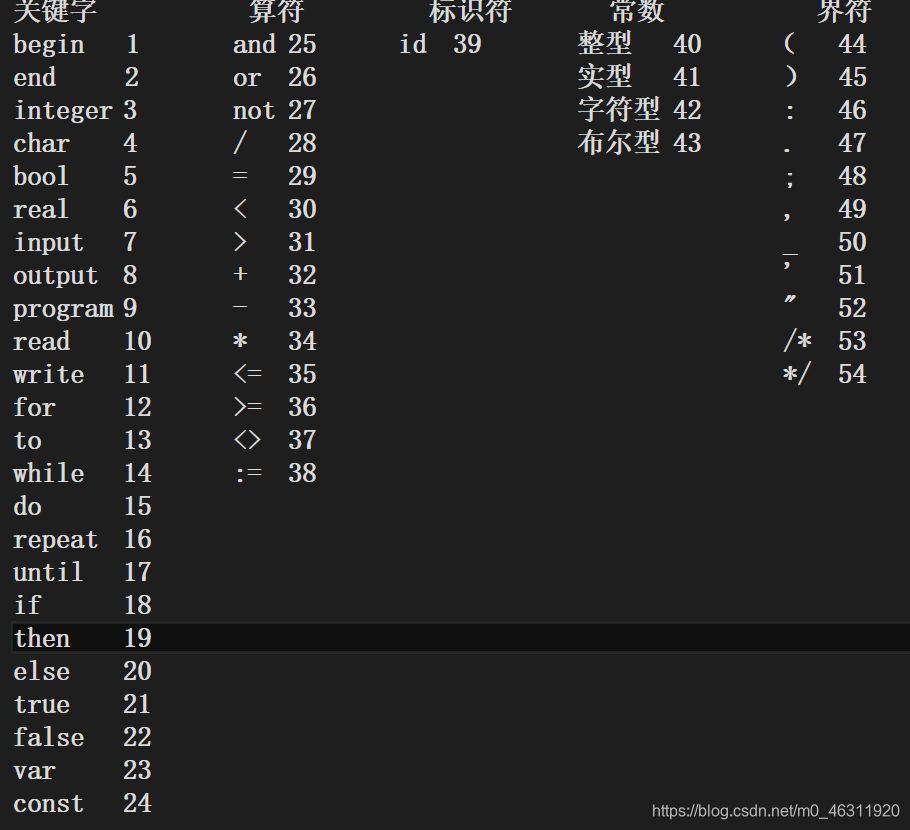The width and height of the screenshot is (910, 830).
Task: Click the code number 24 beside 'const'
Action: (x=138, y=804)
